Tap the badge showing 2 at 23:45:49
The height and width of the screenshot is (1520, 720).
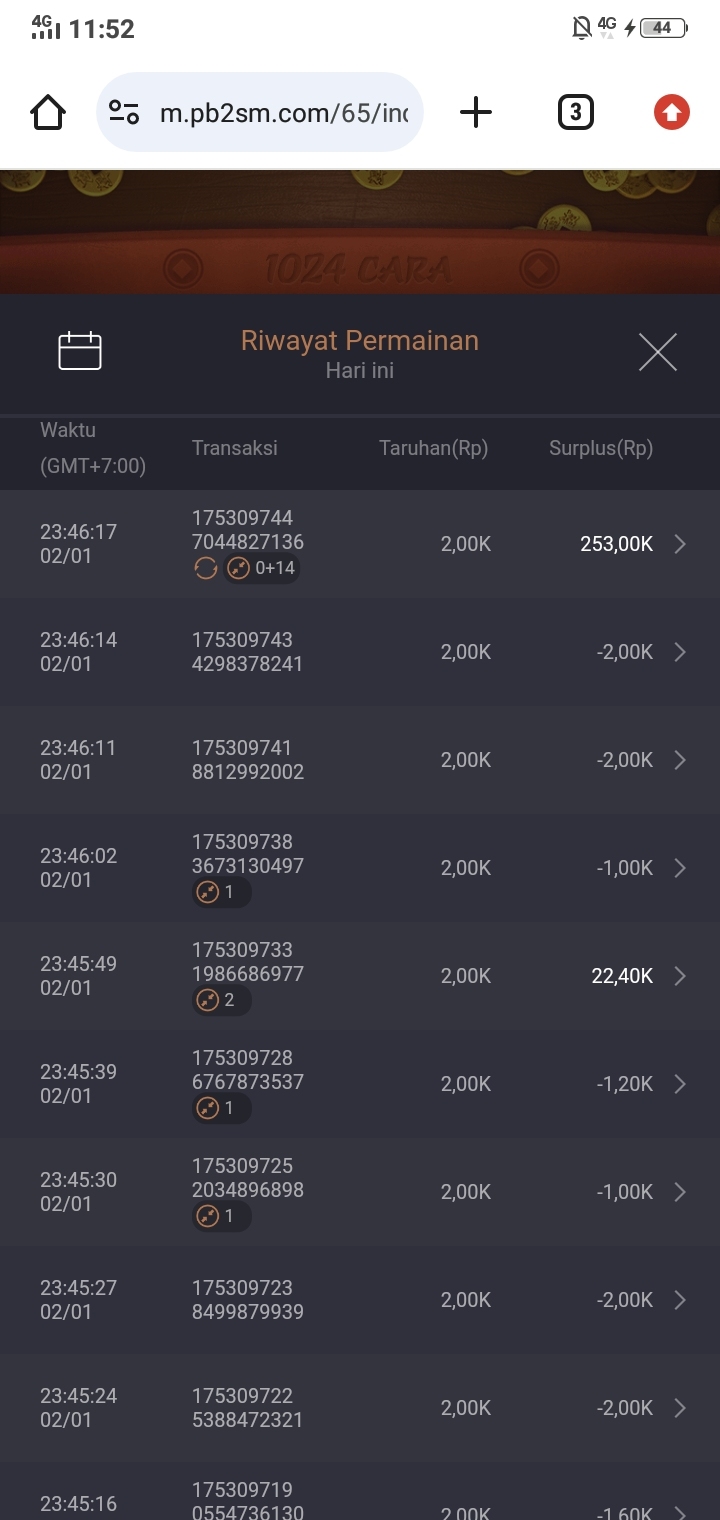point(220,1000)
